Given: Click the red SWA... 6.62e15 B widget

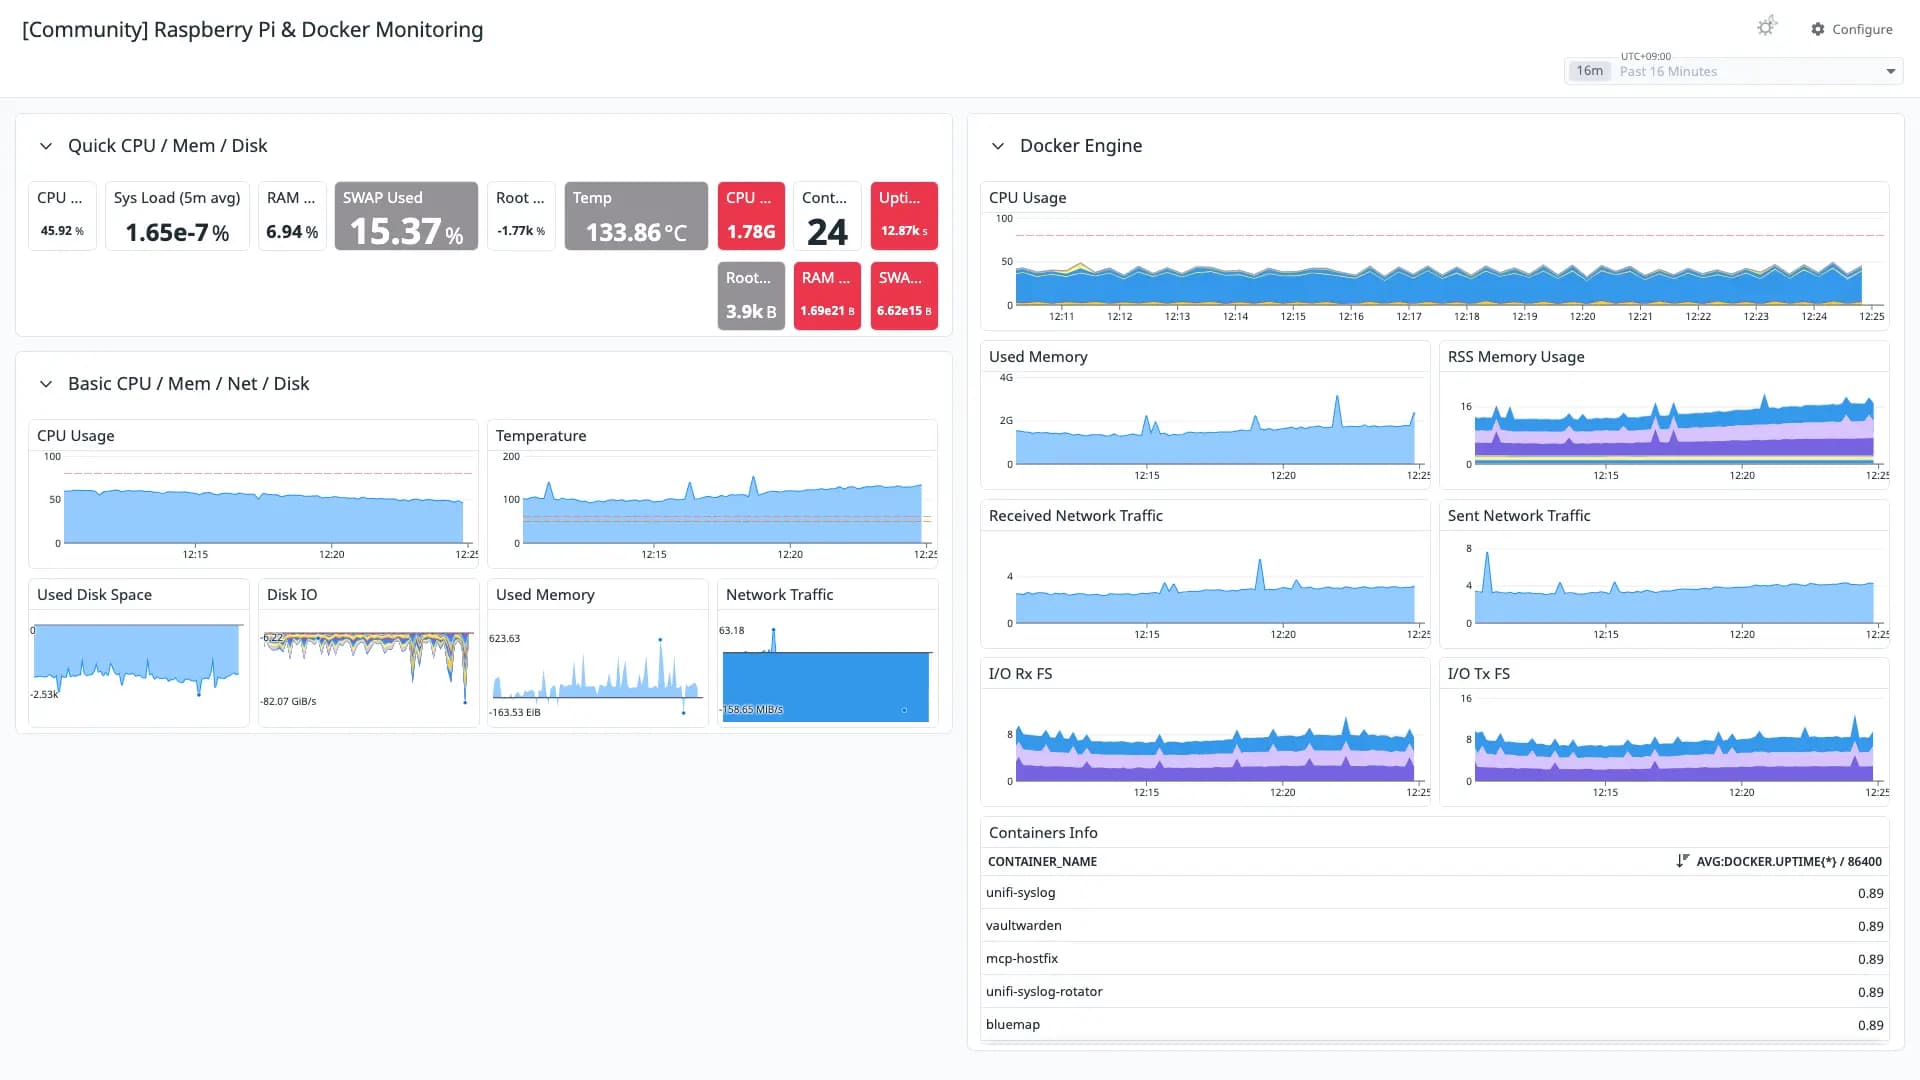Looking at the screenshot, I should pyautogui.click(x=904, y=296).
